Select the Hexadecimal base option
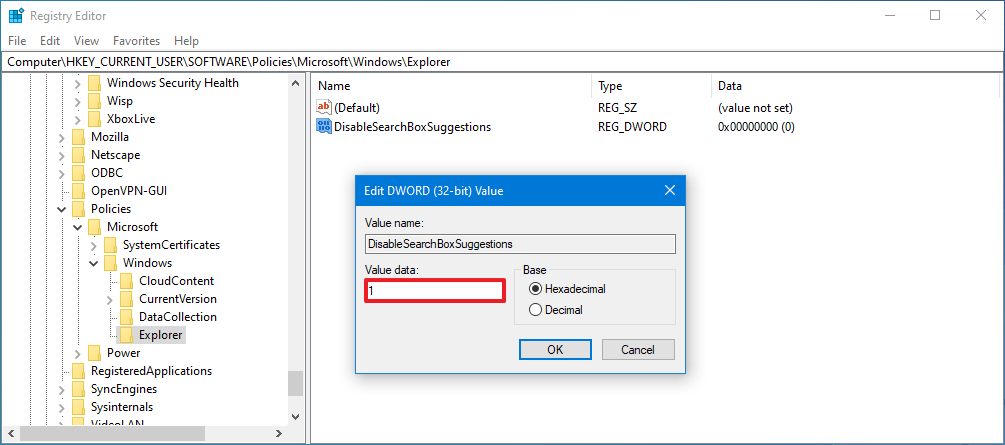Screen dimensions: 1005x445 pyautogui.click(x=534, y=289)
